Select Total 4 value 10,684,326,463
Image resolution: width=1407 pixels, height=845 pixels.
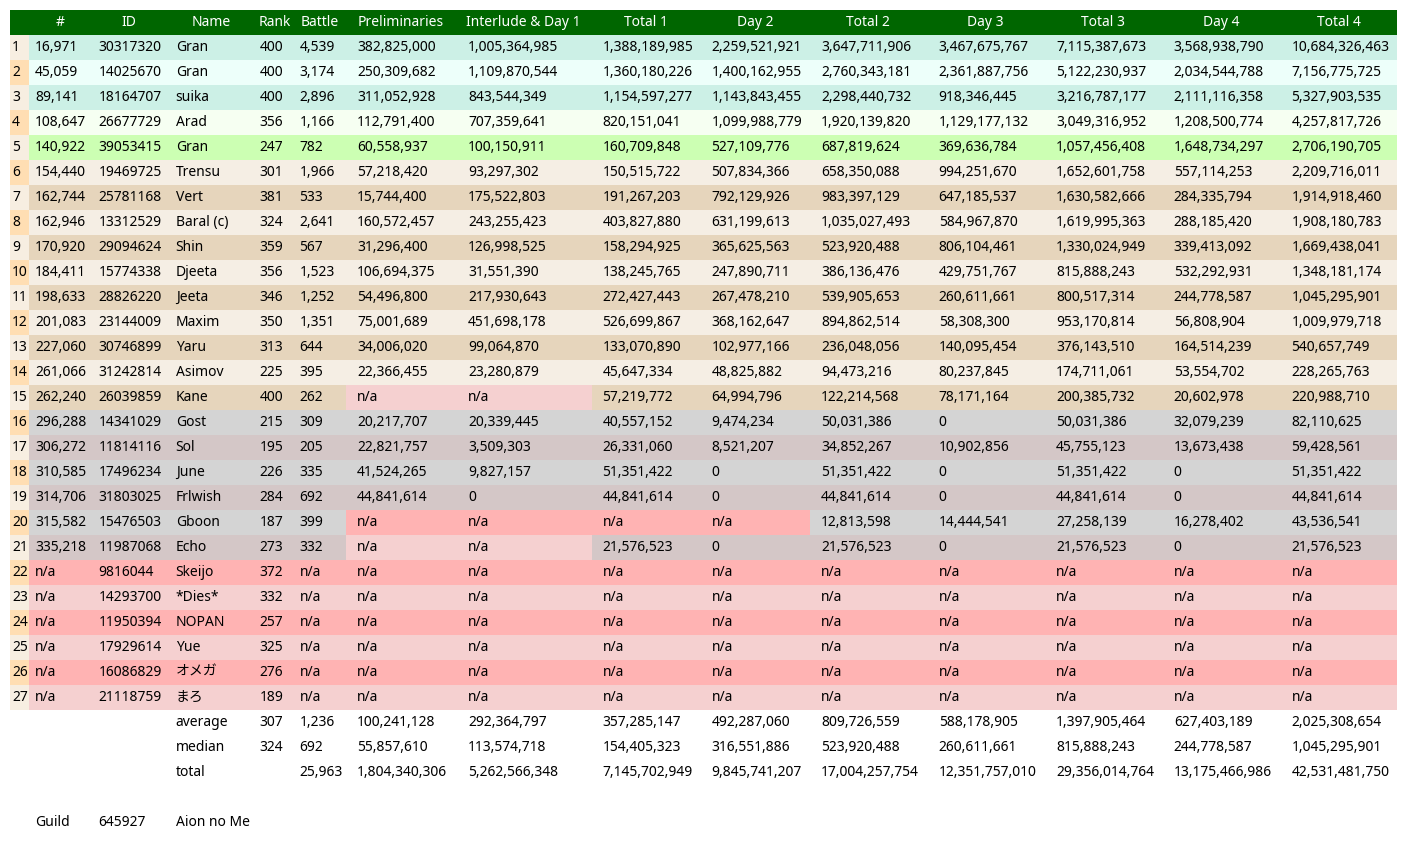(1340, 46)
